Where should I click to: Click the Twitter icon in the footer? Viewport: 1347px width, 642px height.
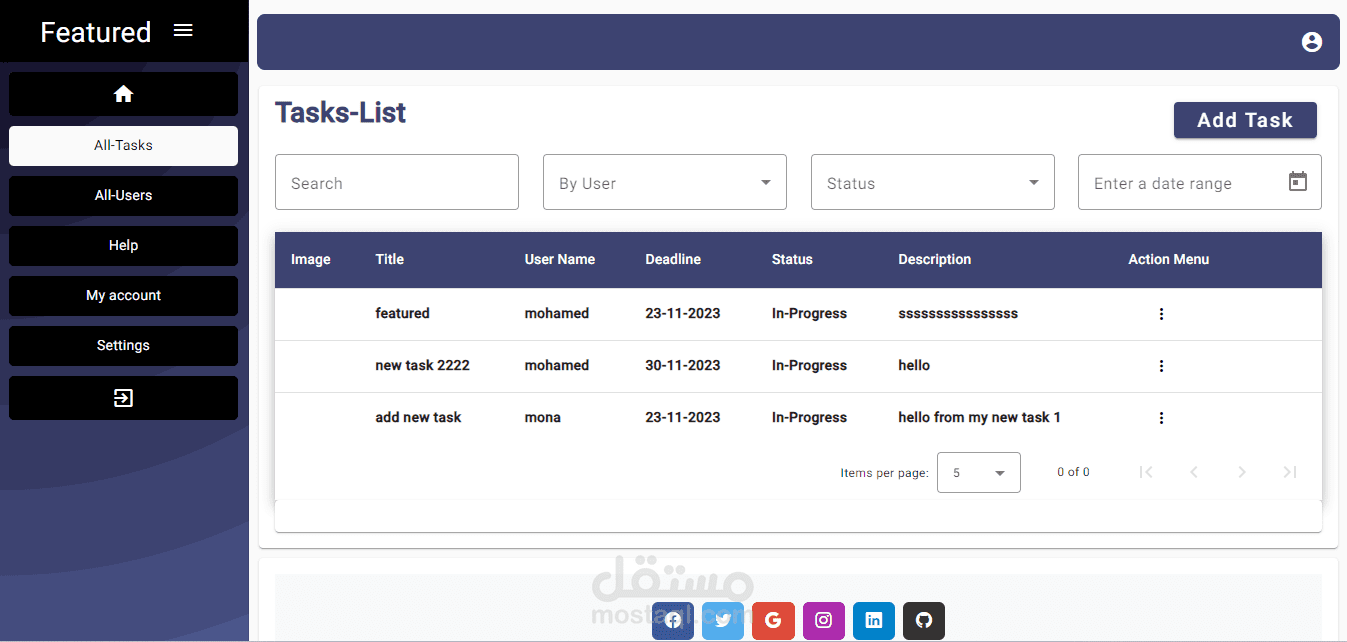coord(722,620)
